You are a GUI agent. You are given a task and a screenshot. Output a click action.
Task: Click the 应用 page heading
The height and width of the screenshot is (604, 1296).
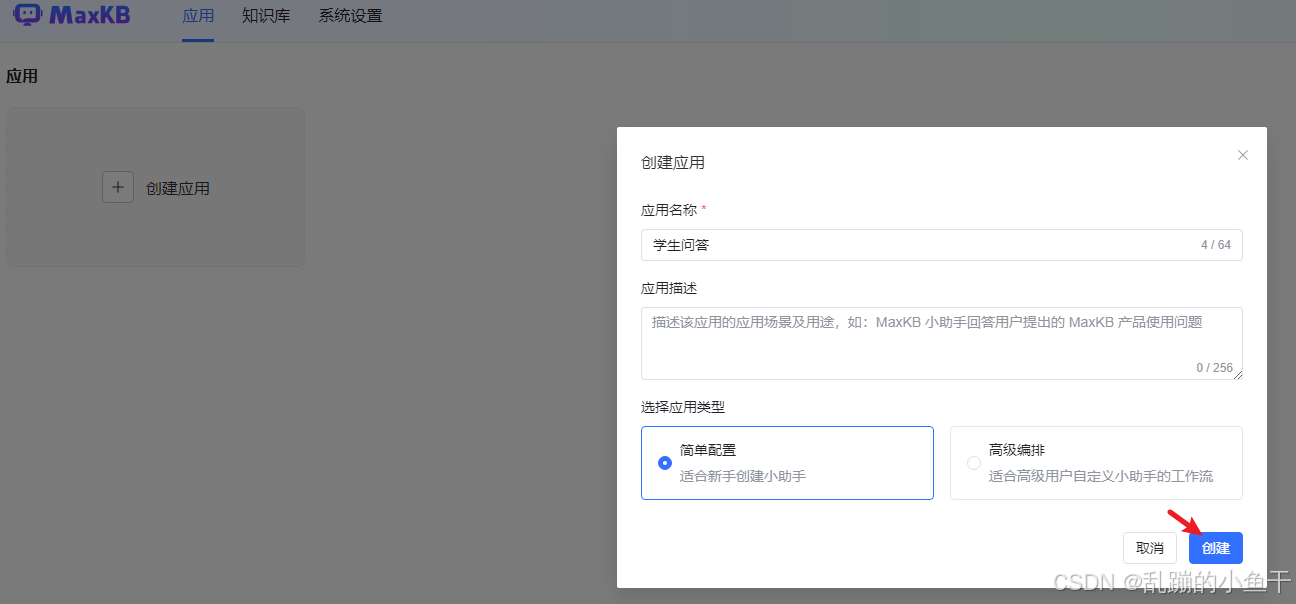click(x=22, y=76)
